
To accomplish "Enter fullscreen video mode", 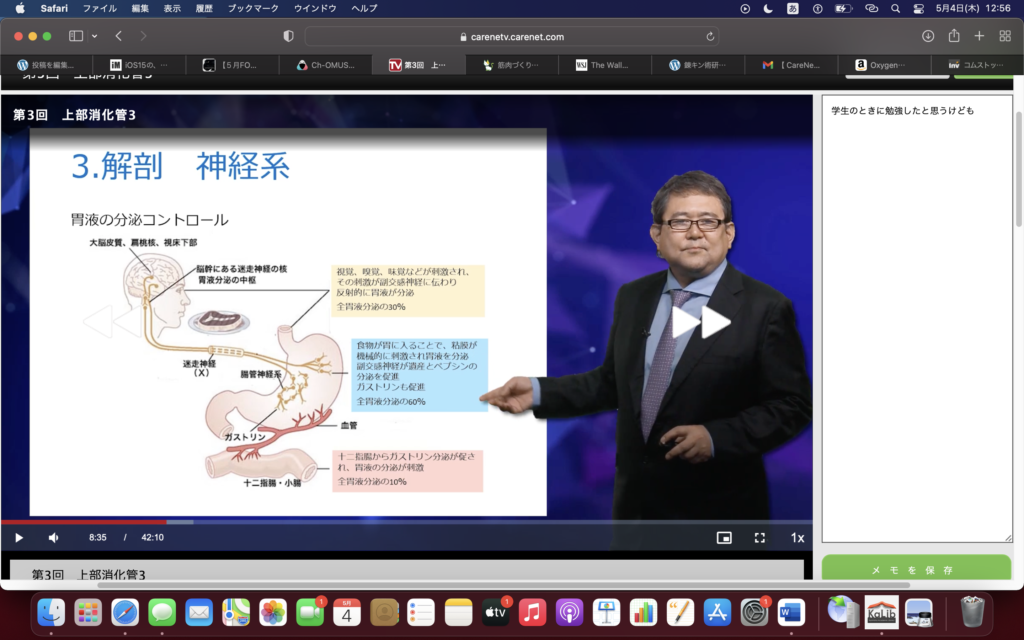I will [760, 538].
